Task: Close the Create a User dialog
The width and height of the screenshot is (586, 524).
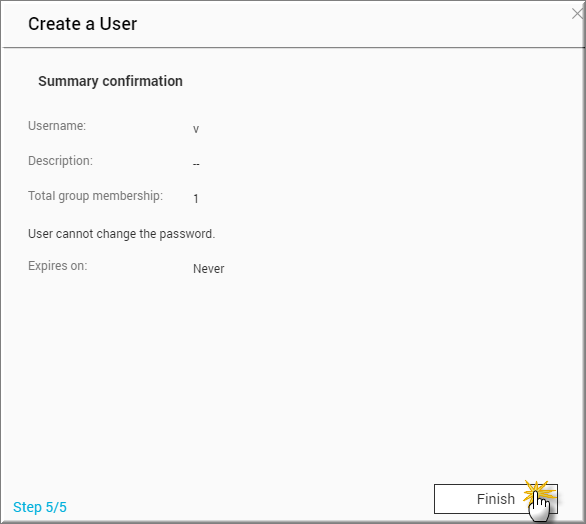Action: tap(577, 14)
